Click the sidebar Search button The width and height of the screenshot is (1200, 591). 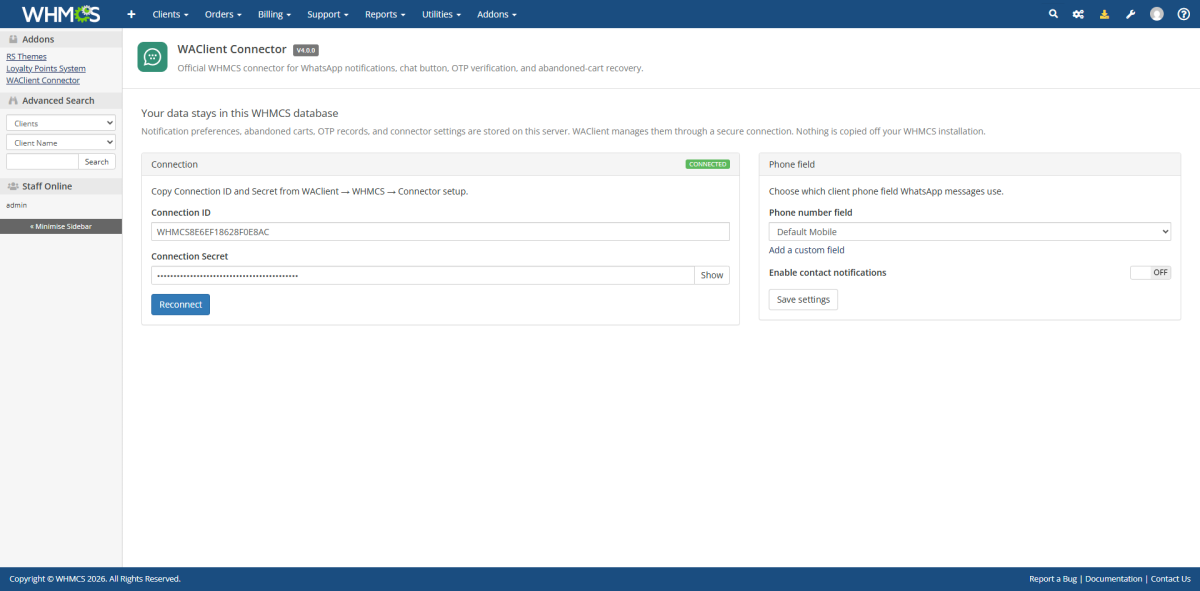97,161
